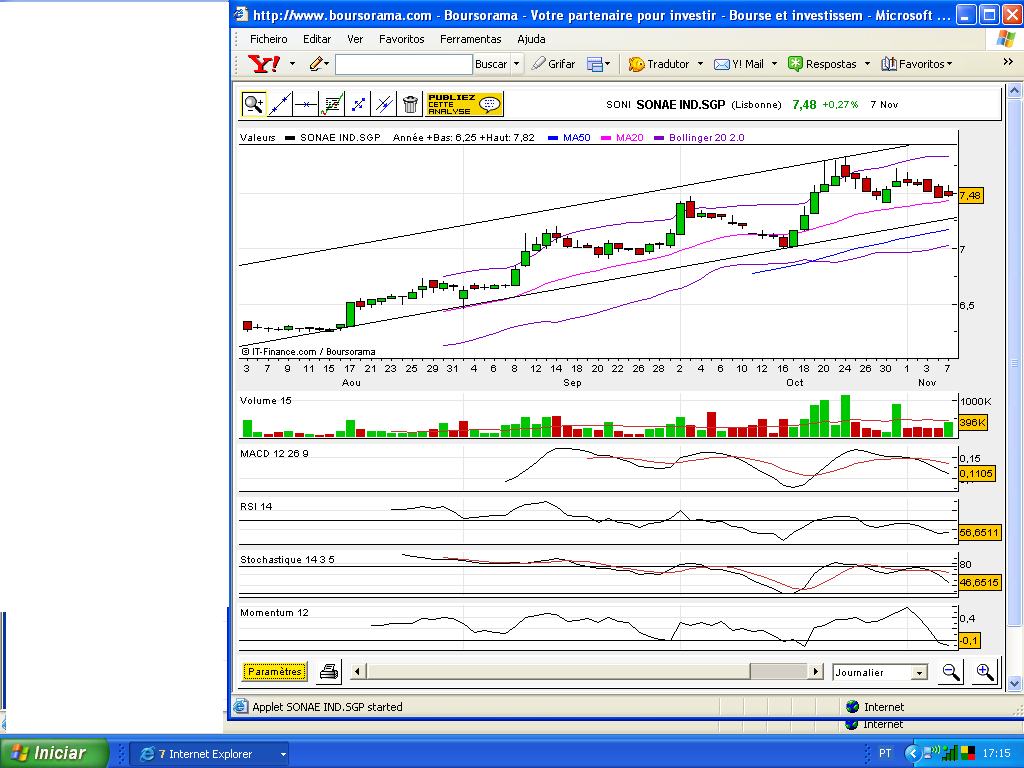Open Y! Mail from toolbar
1024x768 pixels.
click(739, 64)
